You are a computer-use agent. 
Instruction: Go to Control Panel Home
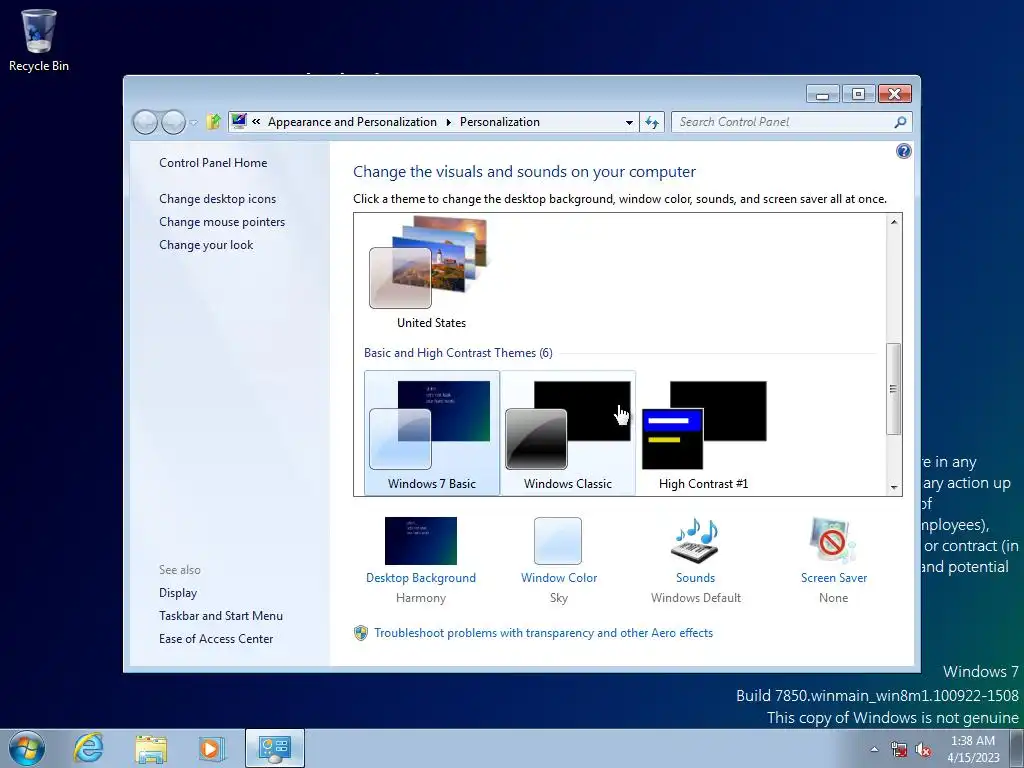click(x=213, y=163)
